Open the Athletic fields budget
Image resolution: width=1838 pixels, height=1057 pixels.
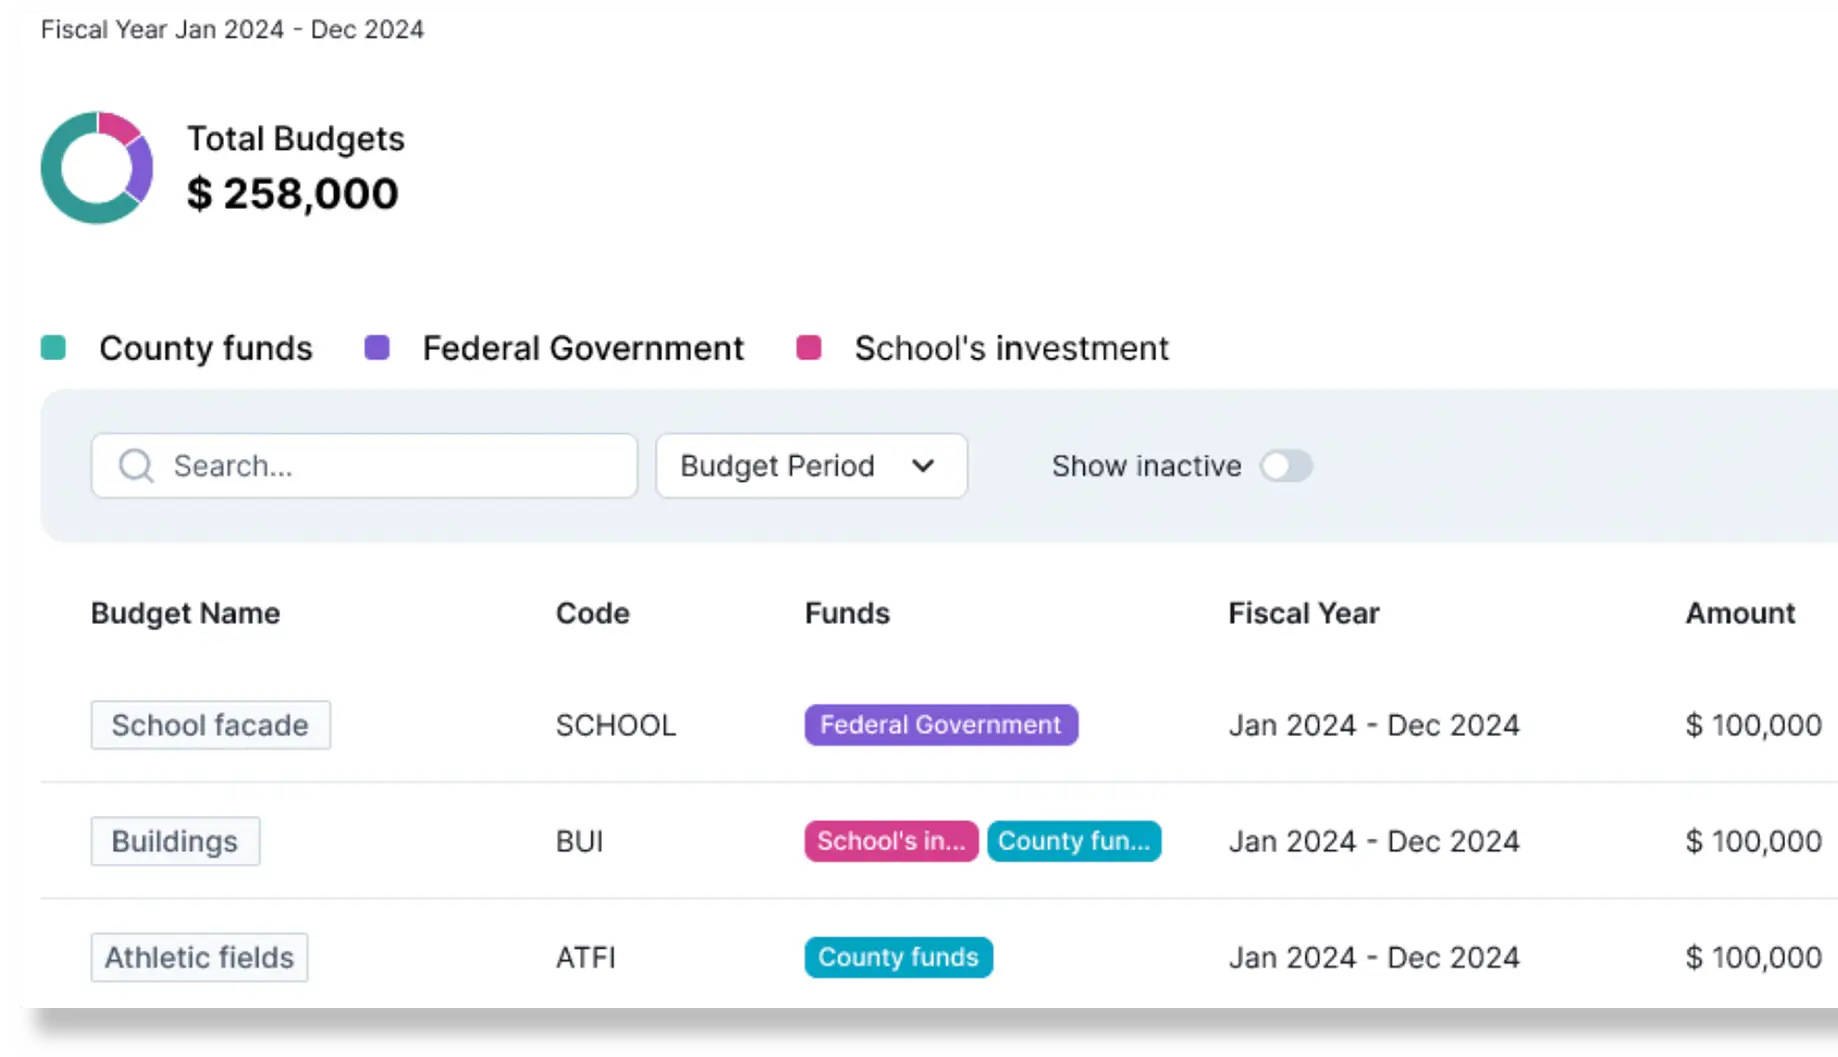click(199, 957)
